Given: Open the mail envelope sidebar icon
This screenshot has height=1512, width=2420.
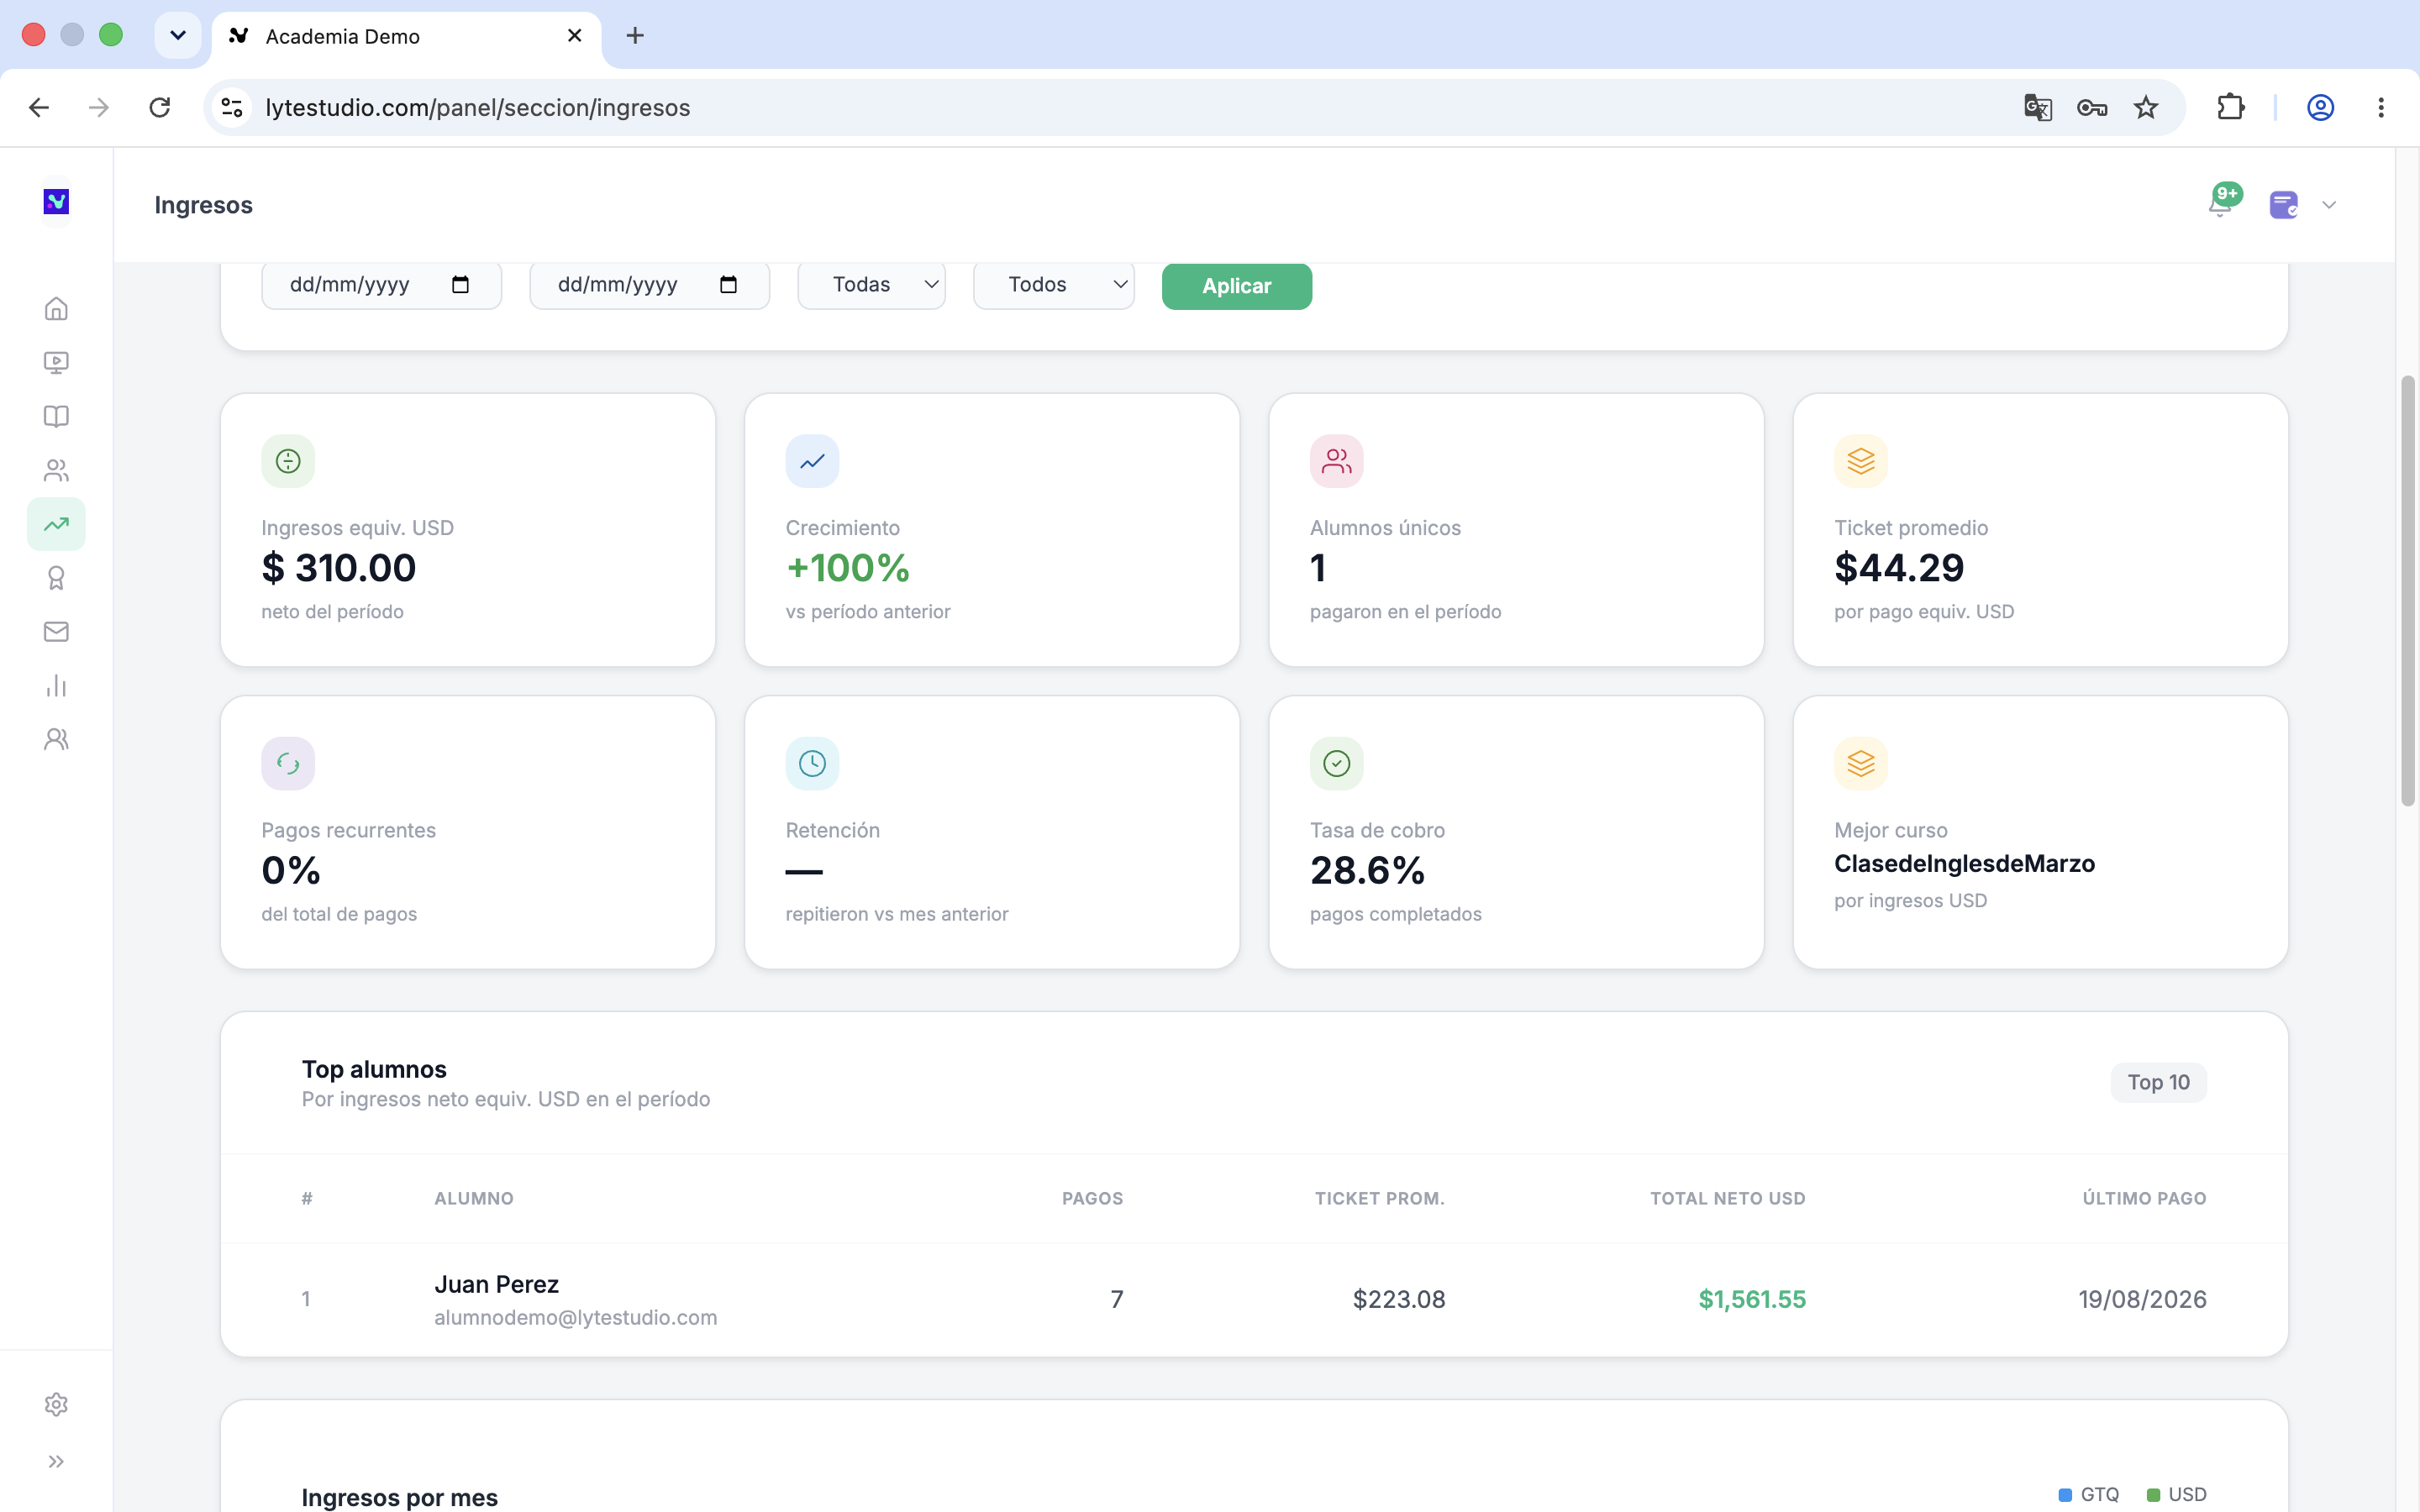Looking at the screenshot, I should point(56,632).
